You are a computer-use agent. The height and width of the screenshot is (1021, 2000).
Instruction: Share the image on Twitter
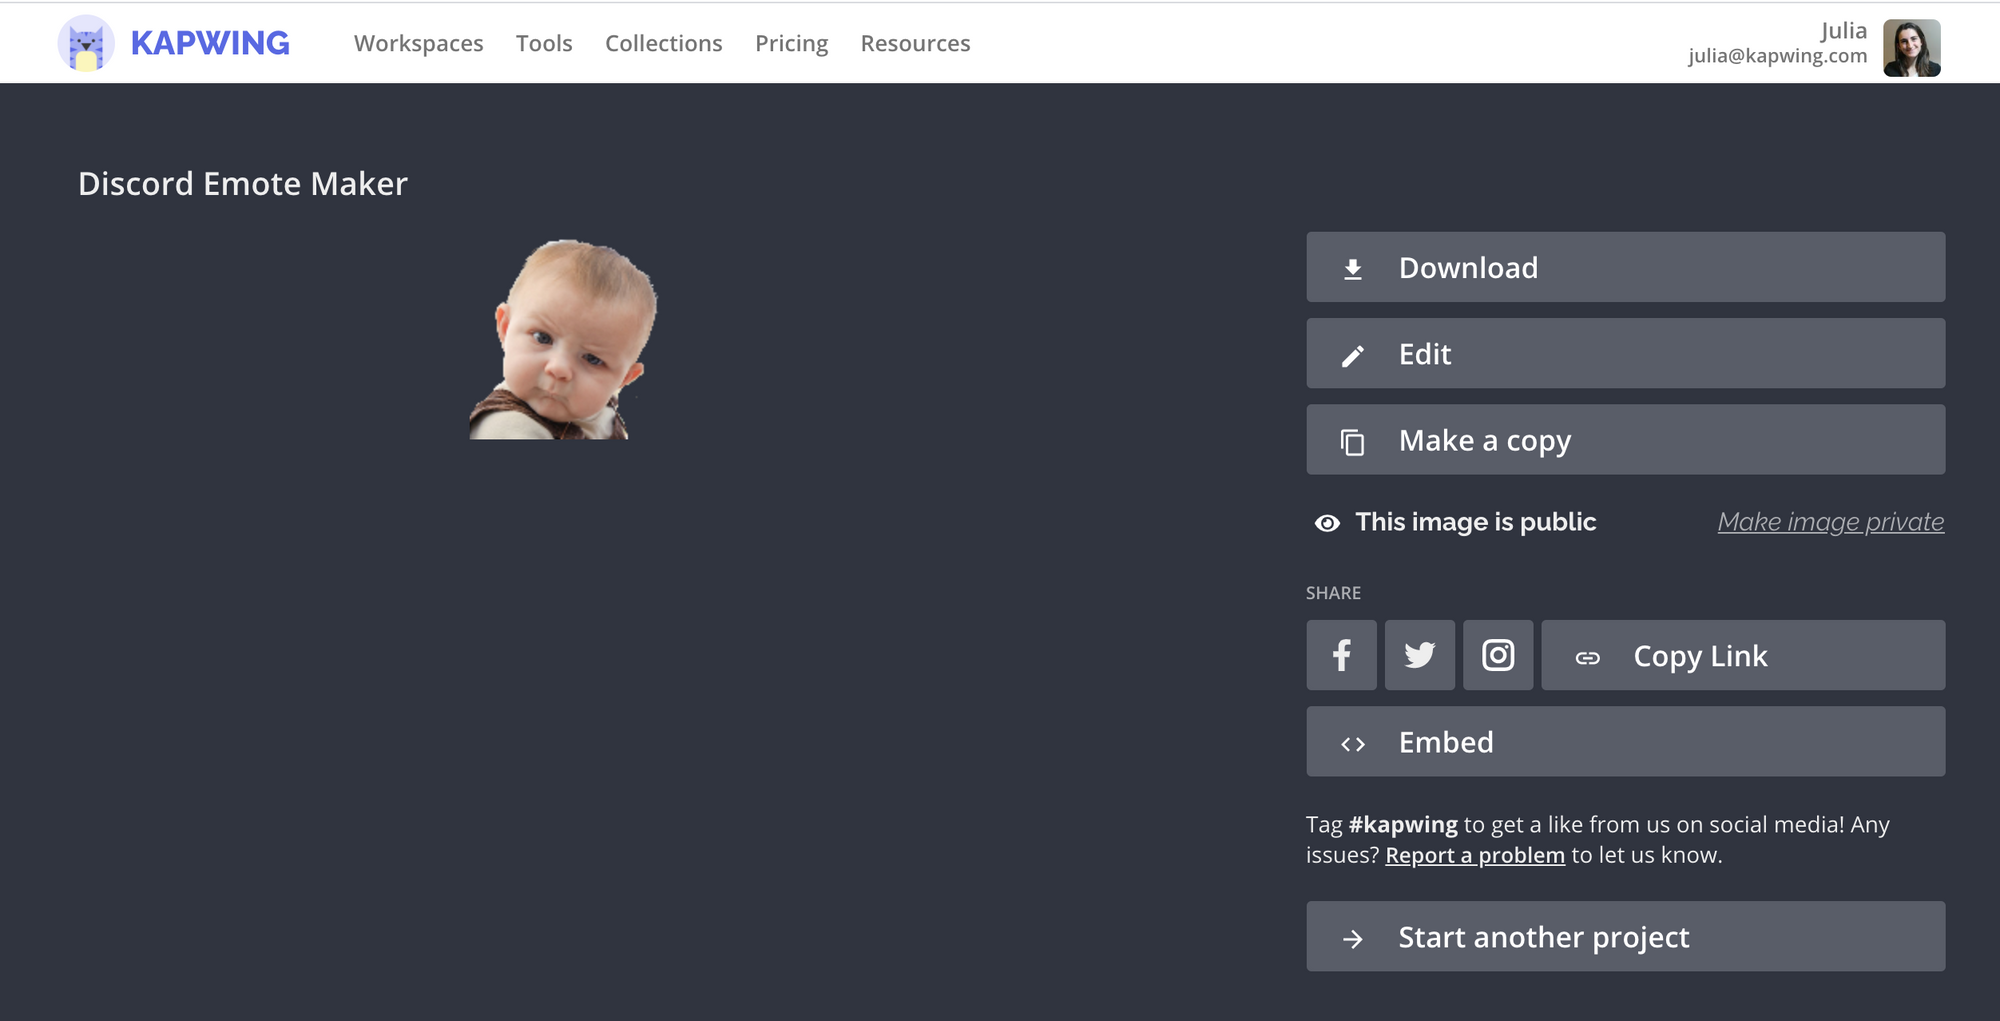click(x=1419, y=655)
